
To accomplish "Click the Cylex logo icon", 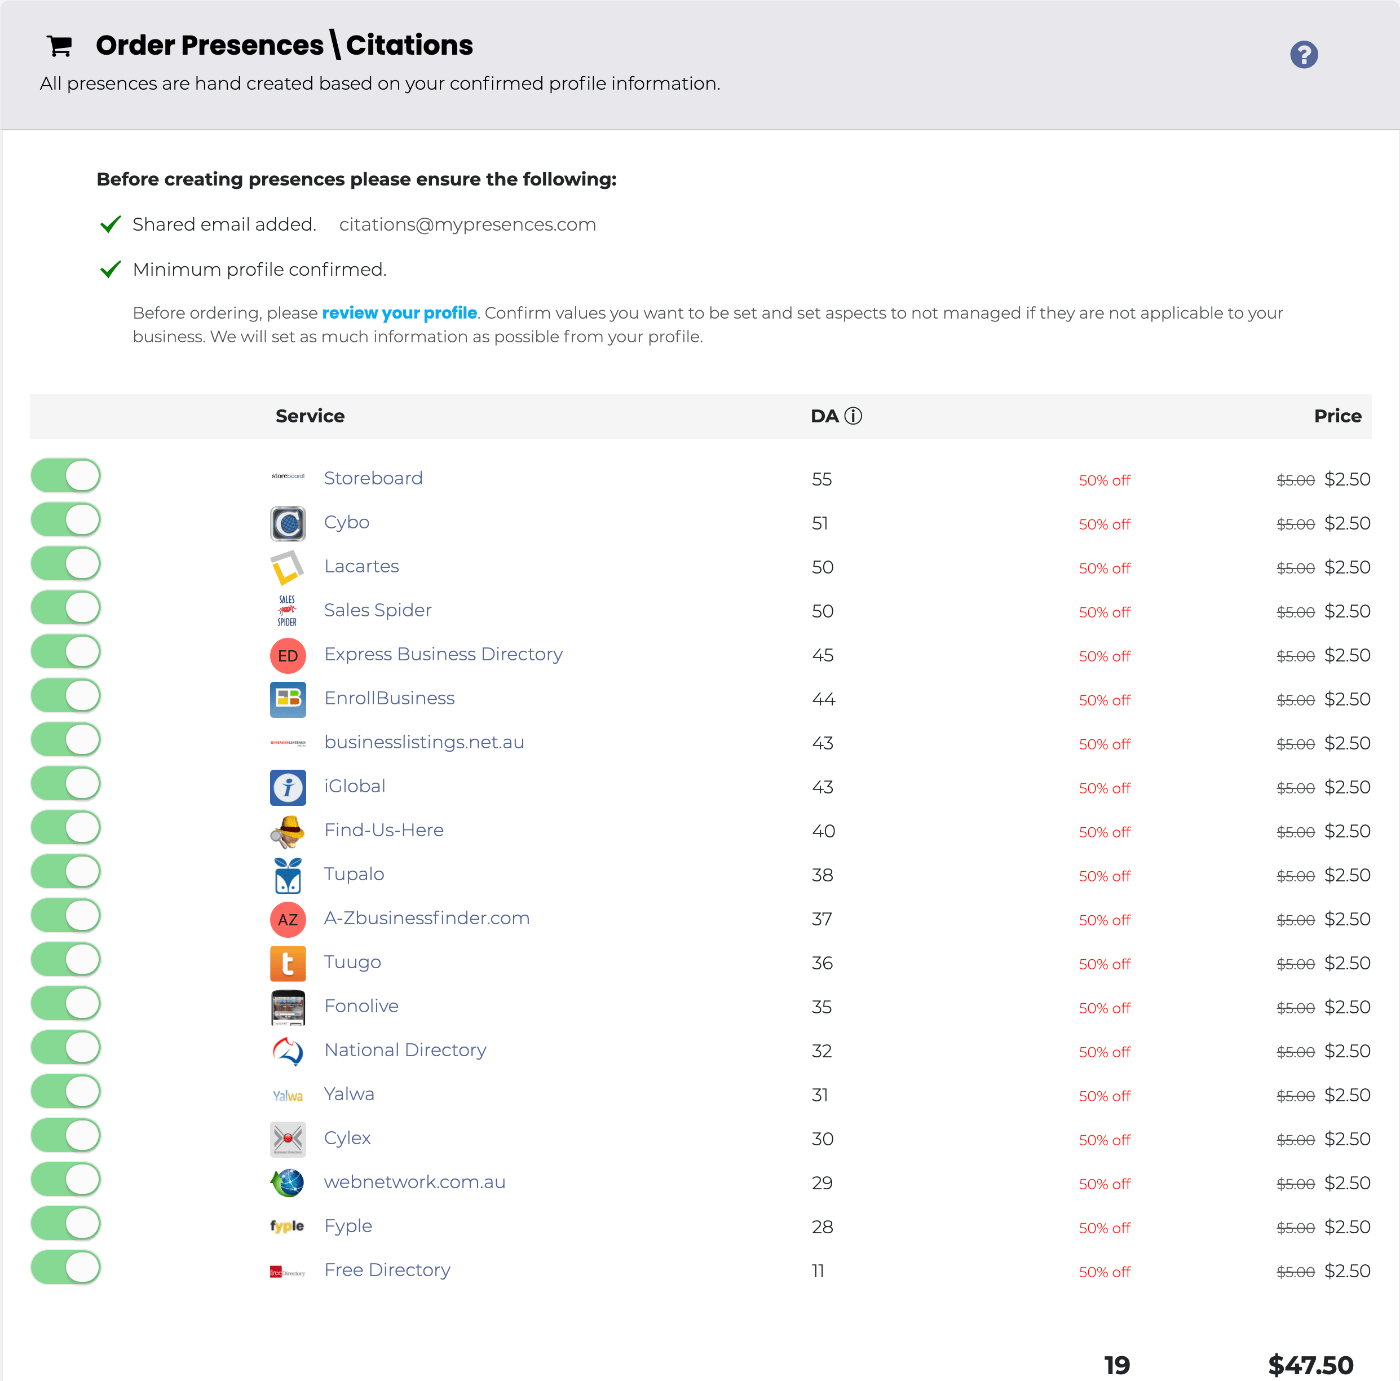I will tap(288, 1139).
